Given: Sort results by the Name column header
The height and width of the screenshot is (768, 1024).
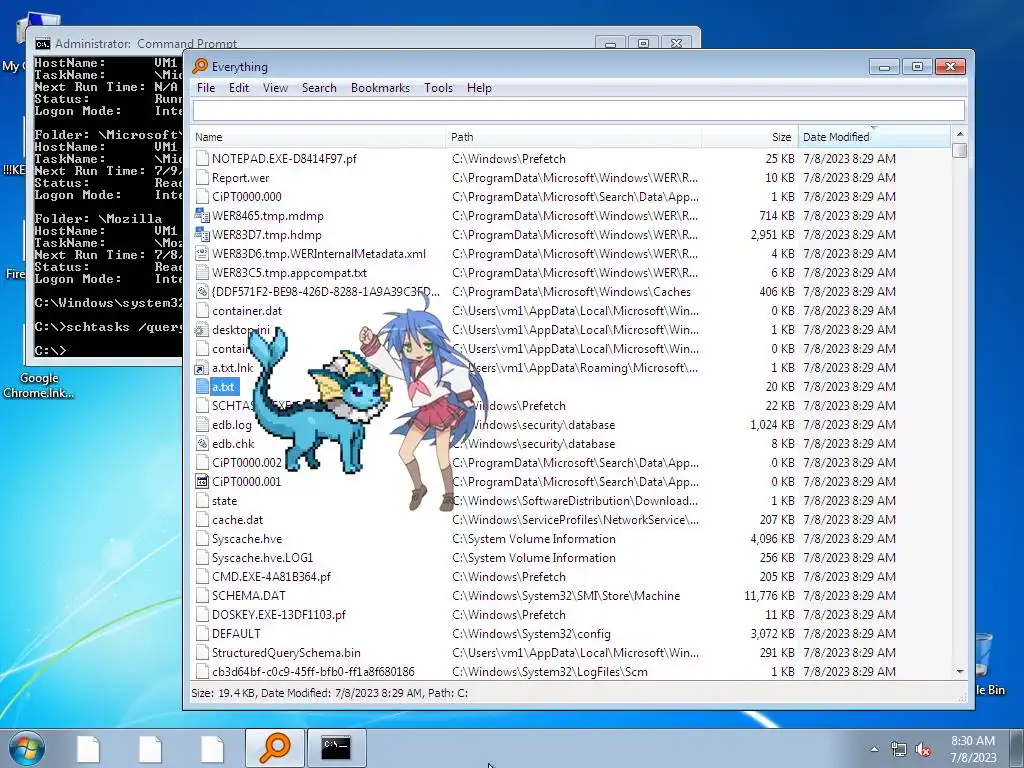Looking at the screenshot, I should click(x=319, y=137).
